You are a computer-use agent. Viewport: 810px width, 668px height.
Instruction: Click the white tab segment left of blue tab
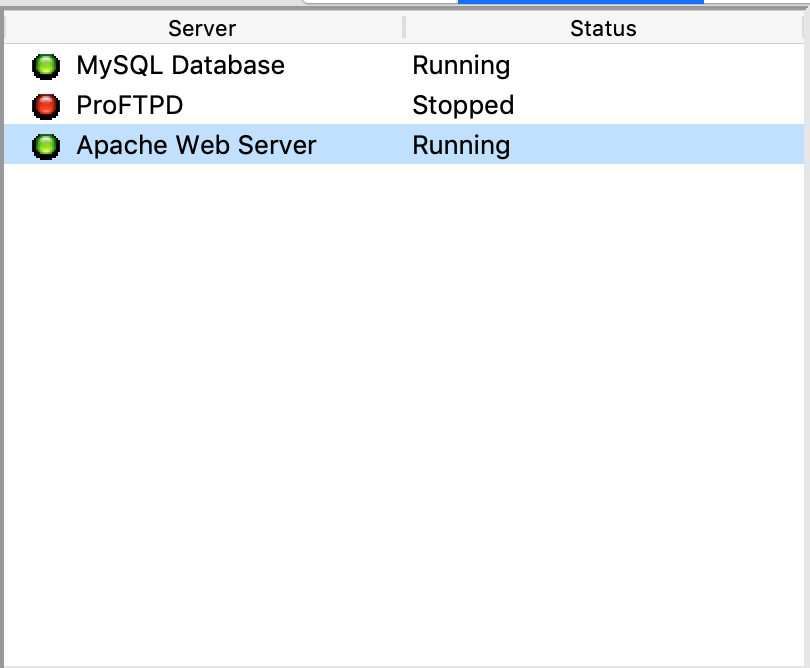tap(380, 2)
